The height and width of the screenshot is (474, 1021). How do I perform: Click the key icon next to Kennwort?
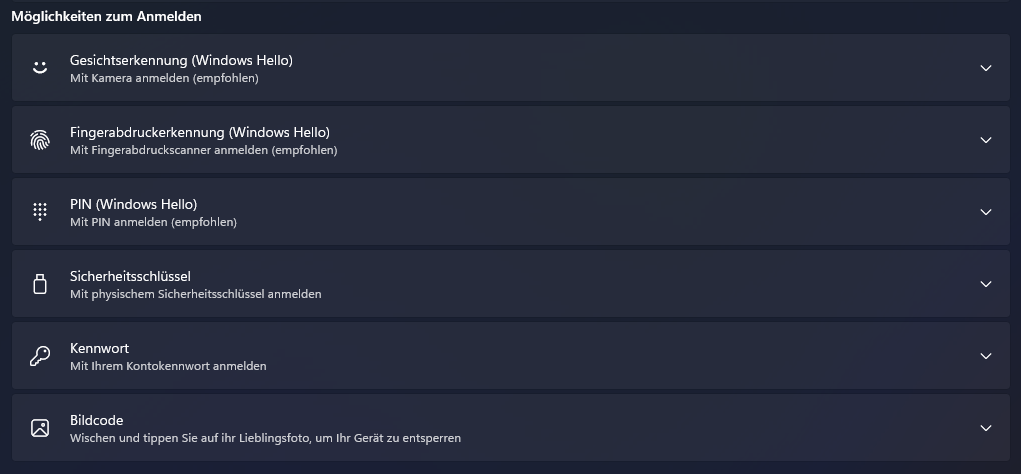coord(40,356)
